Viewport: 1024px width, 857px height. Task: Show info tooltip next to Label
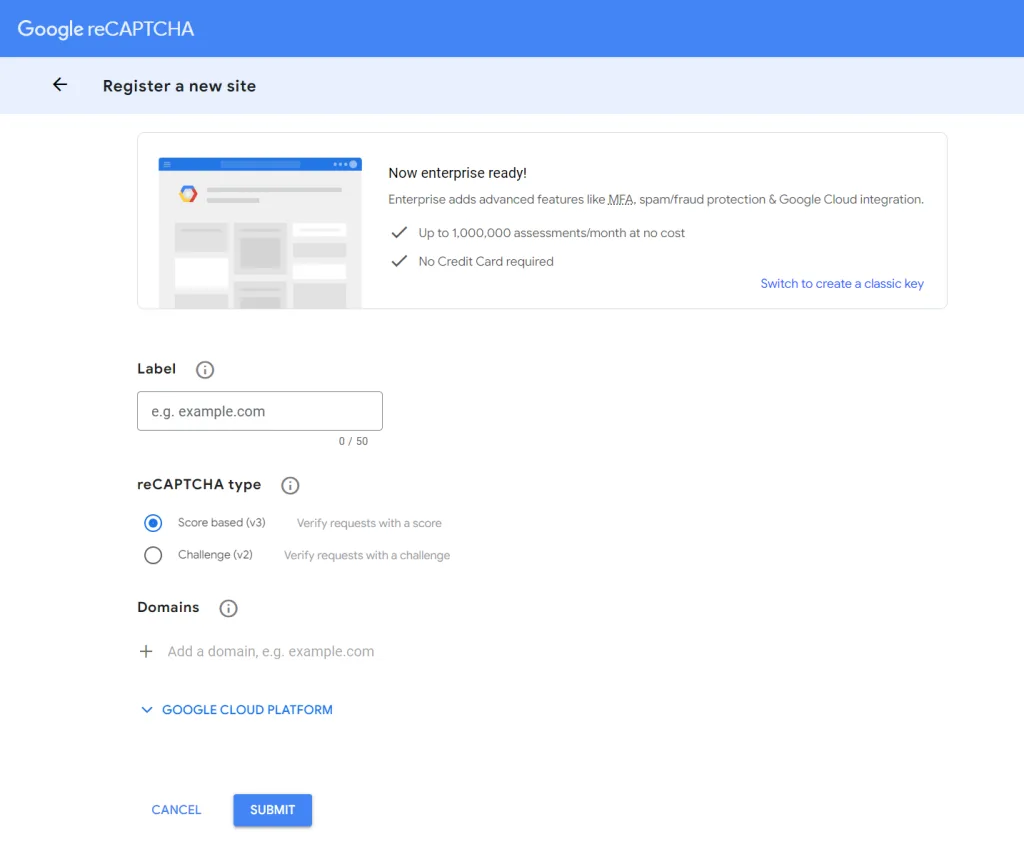pos(205,370)
